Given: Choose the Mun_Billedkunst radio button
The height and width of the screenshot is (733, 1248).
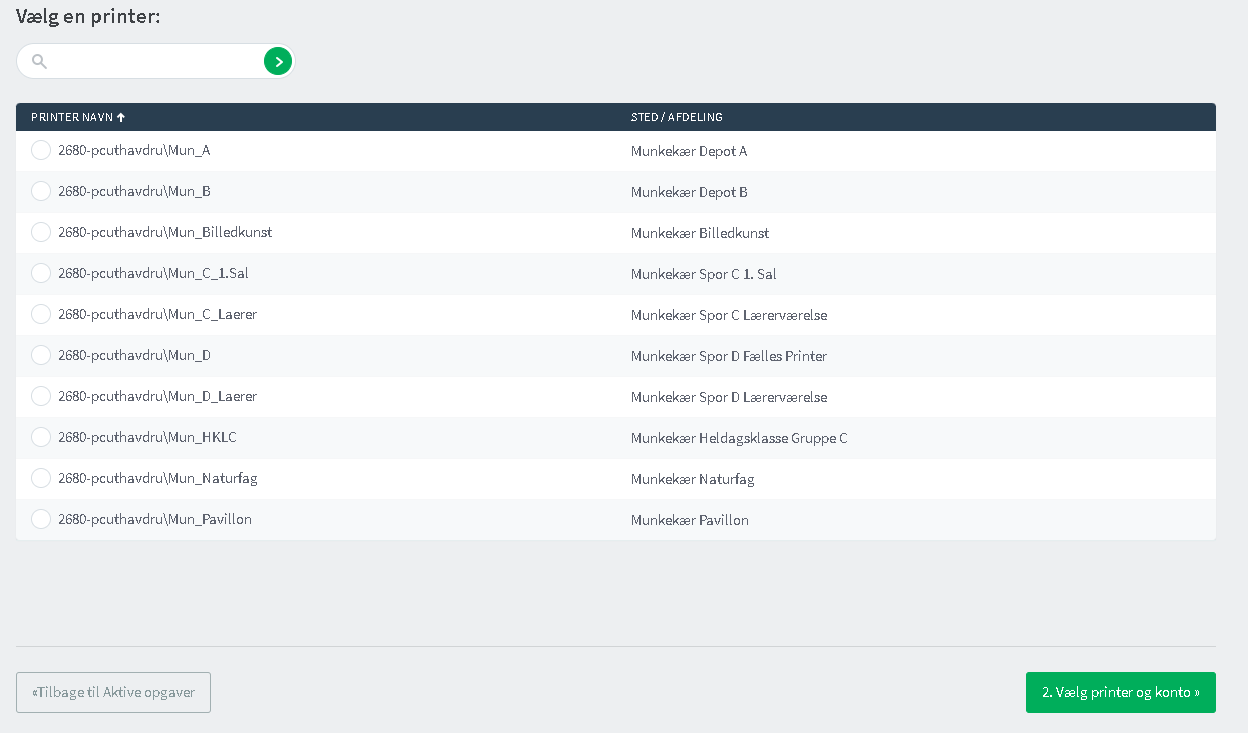Looking at the screenshot, I should (41, 232).
